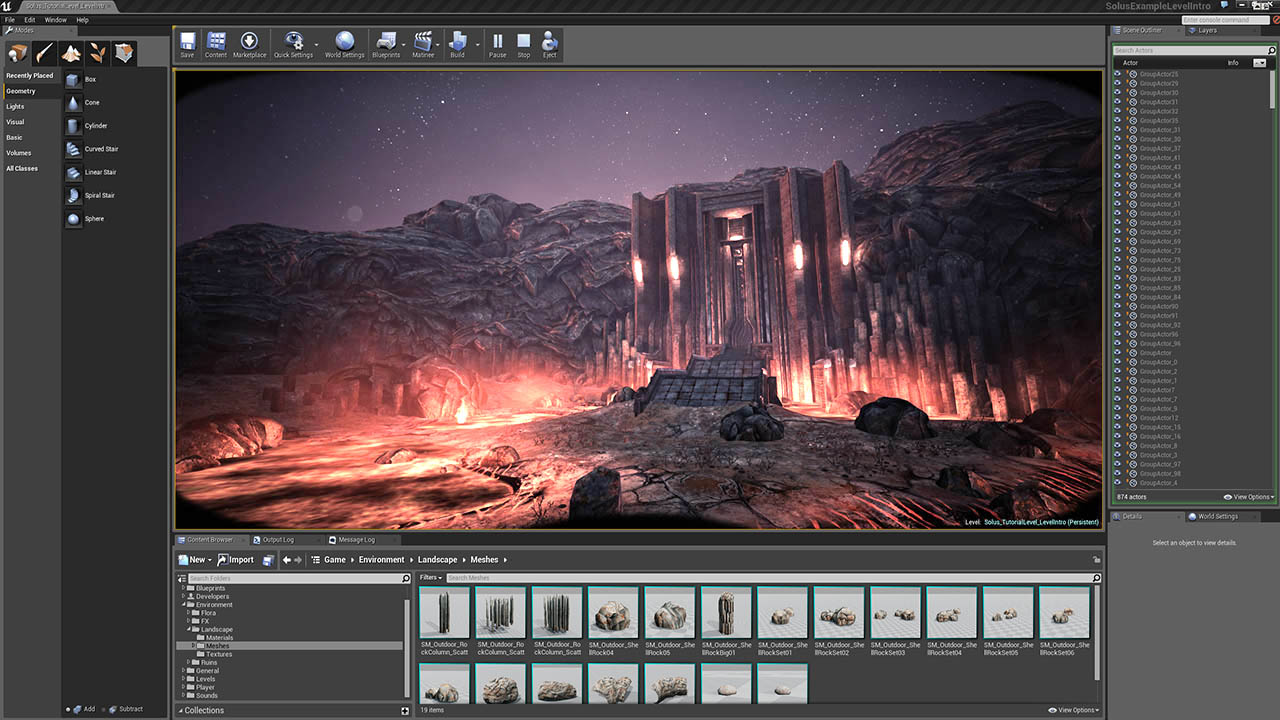Open Quick Settings dropdown arrow
This screenshot has width=1280, height=720.
click(317, 45)
